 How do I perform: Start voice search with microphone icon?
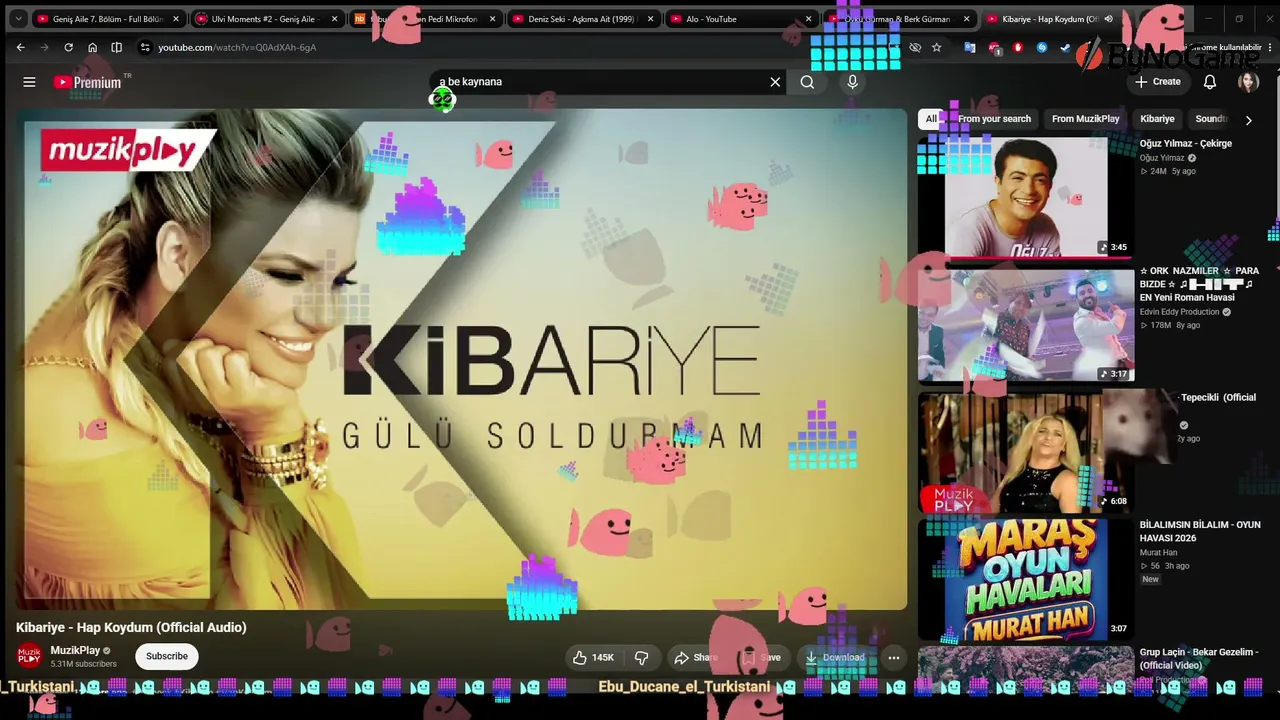(x=852, y=82)
